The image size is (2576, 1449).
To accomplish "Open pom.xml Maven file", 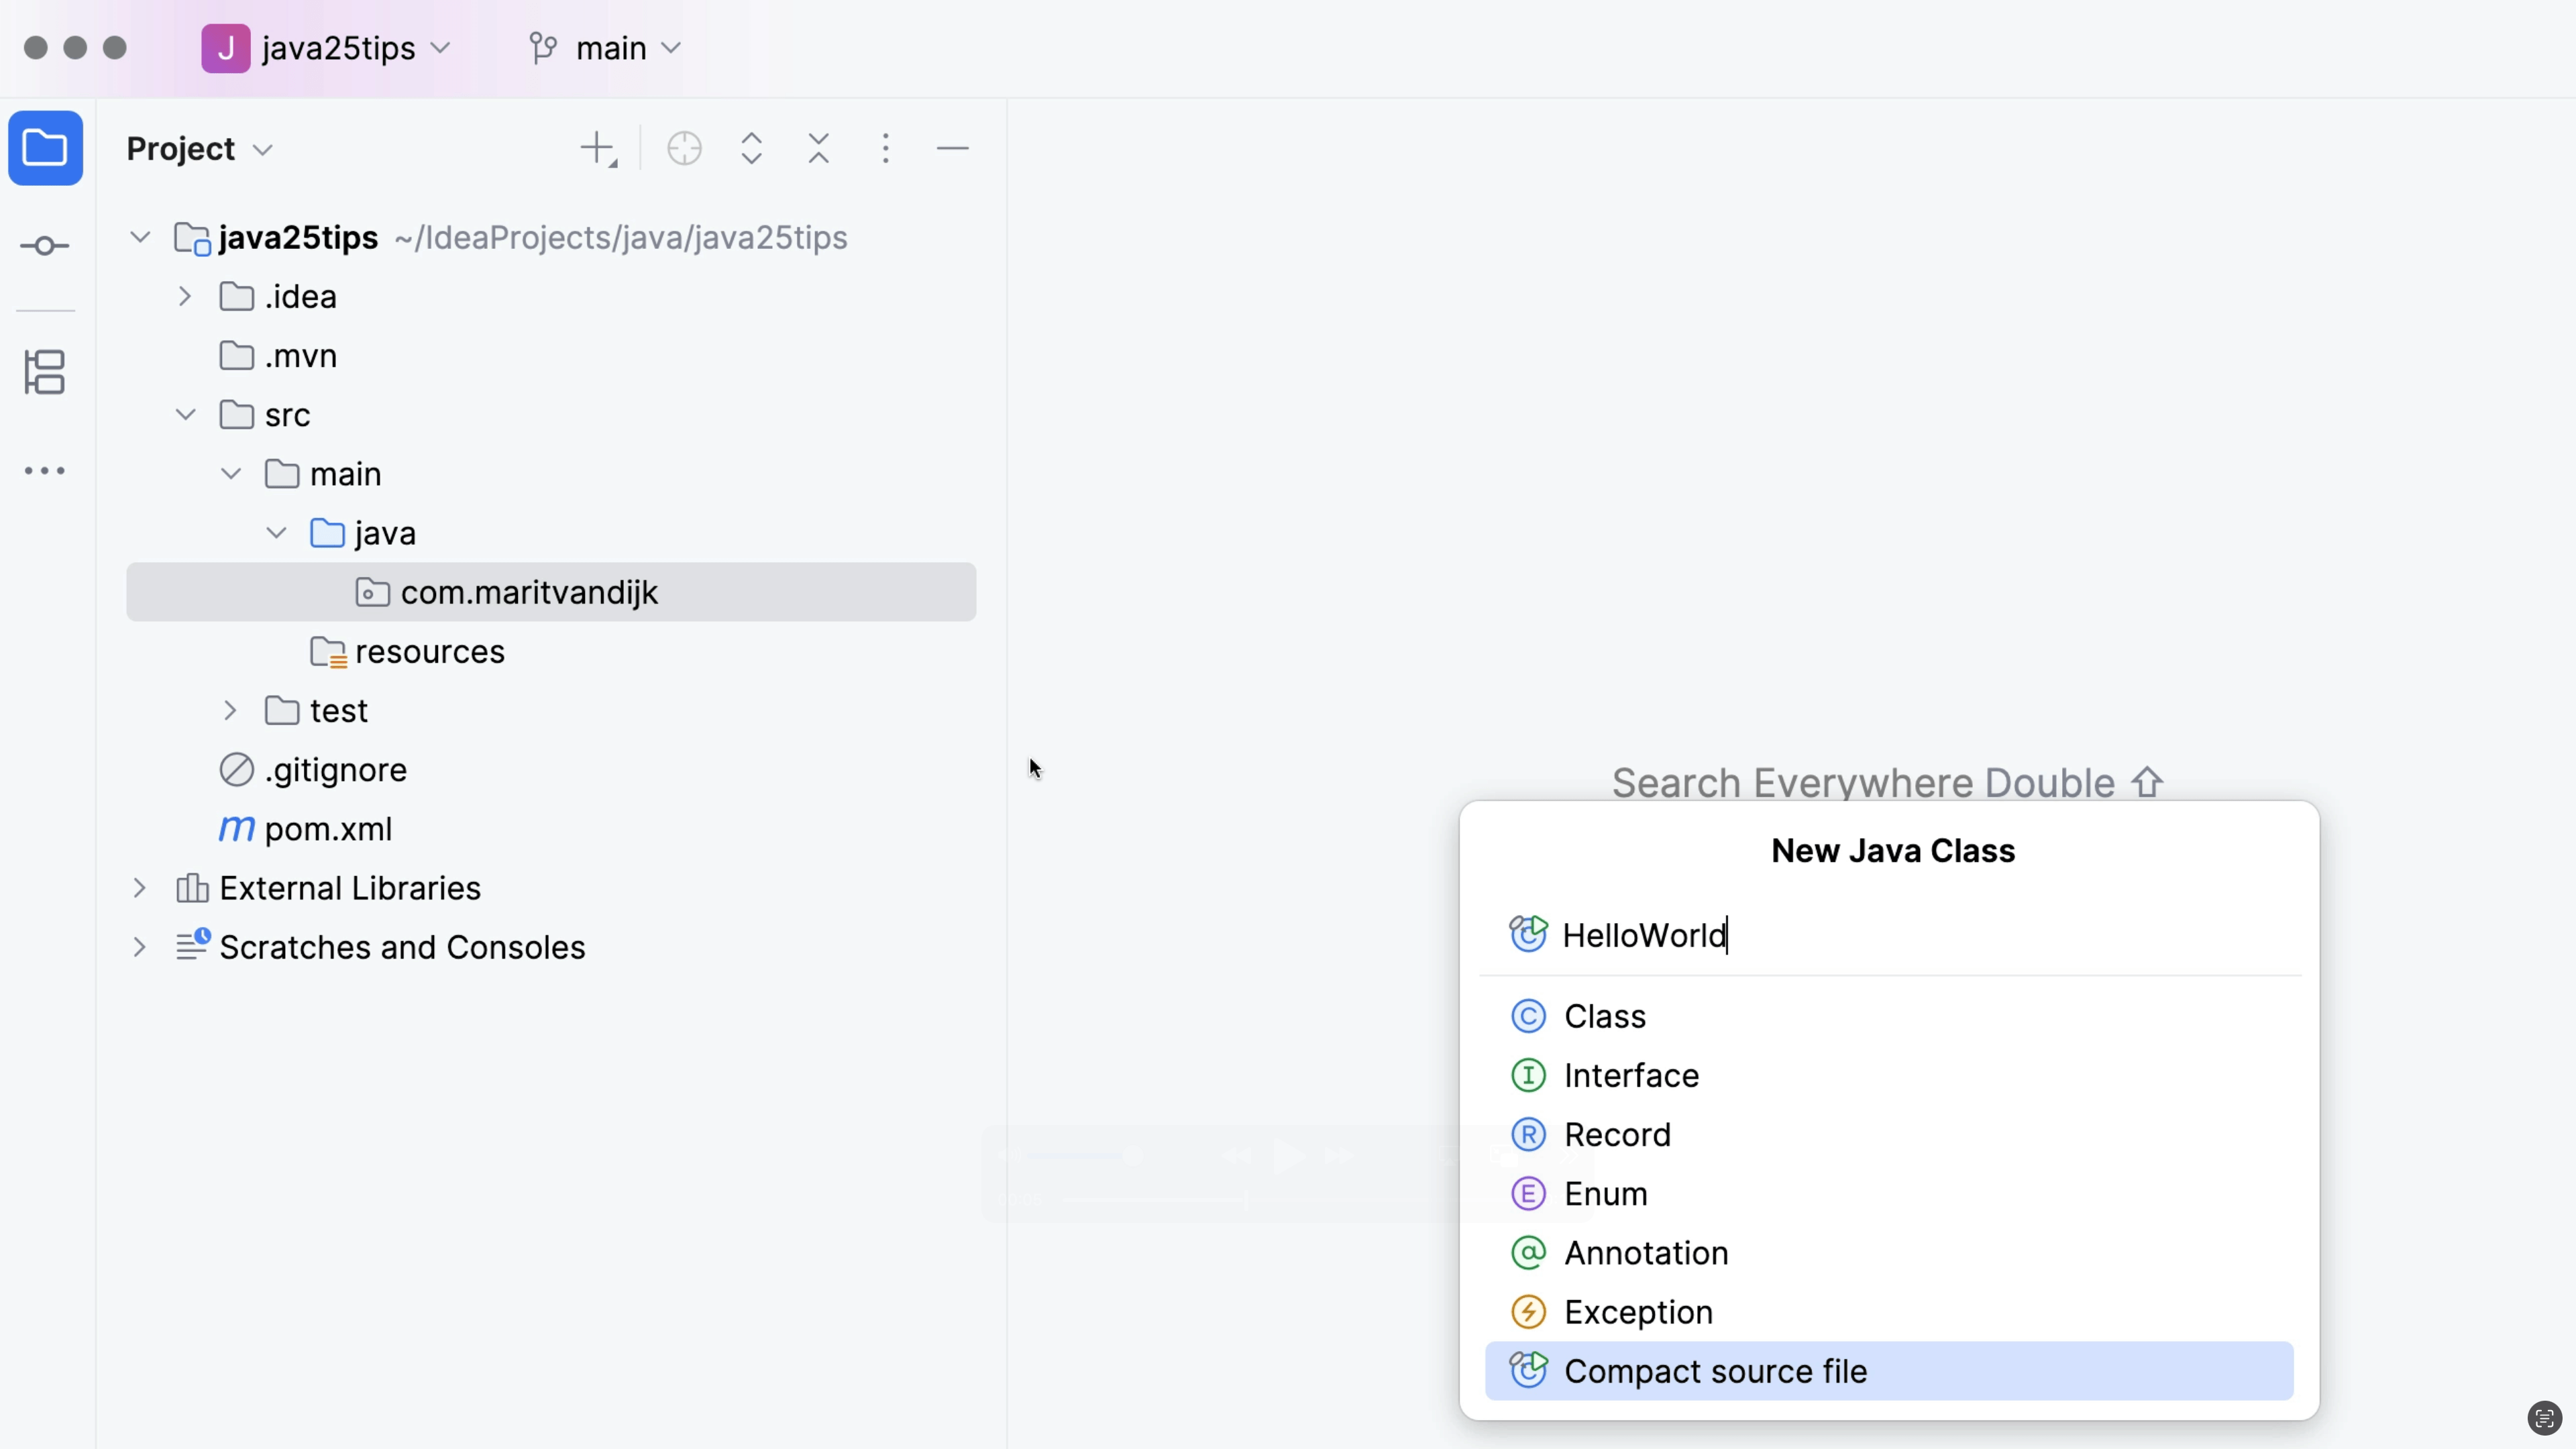I will [x=327, y=829].
